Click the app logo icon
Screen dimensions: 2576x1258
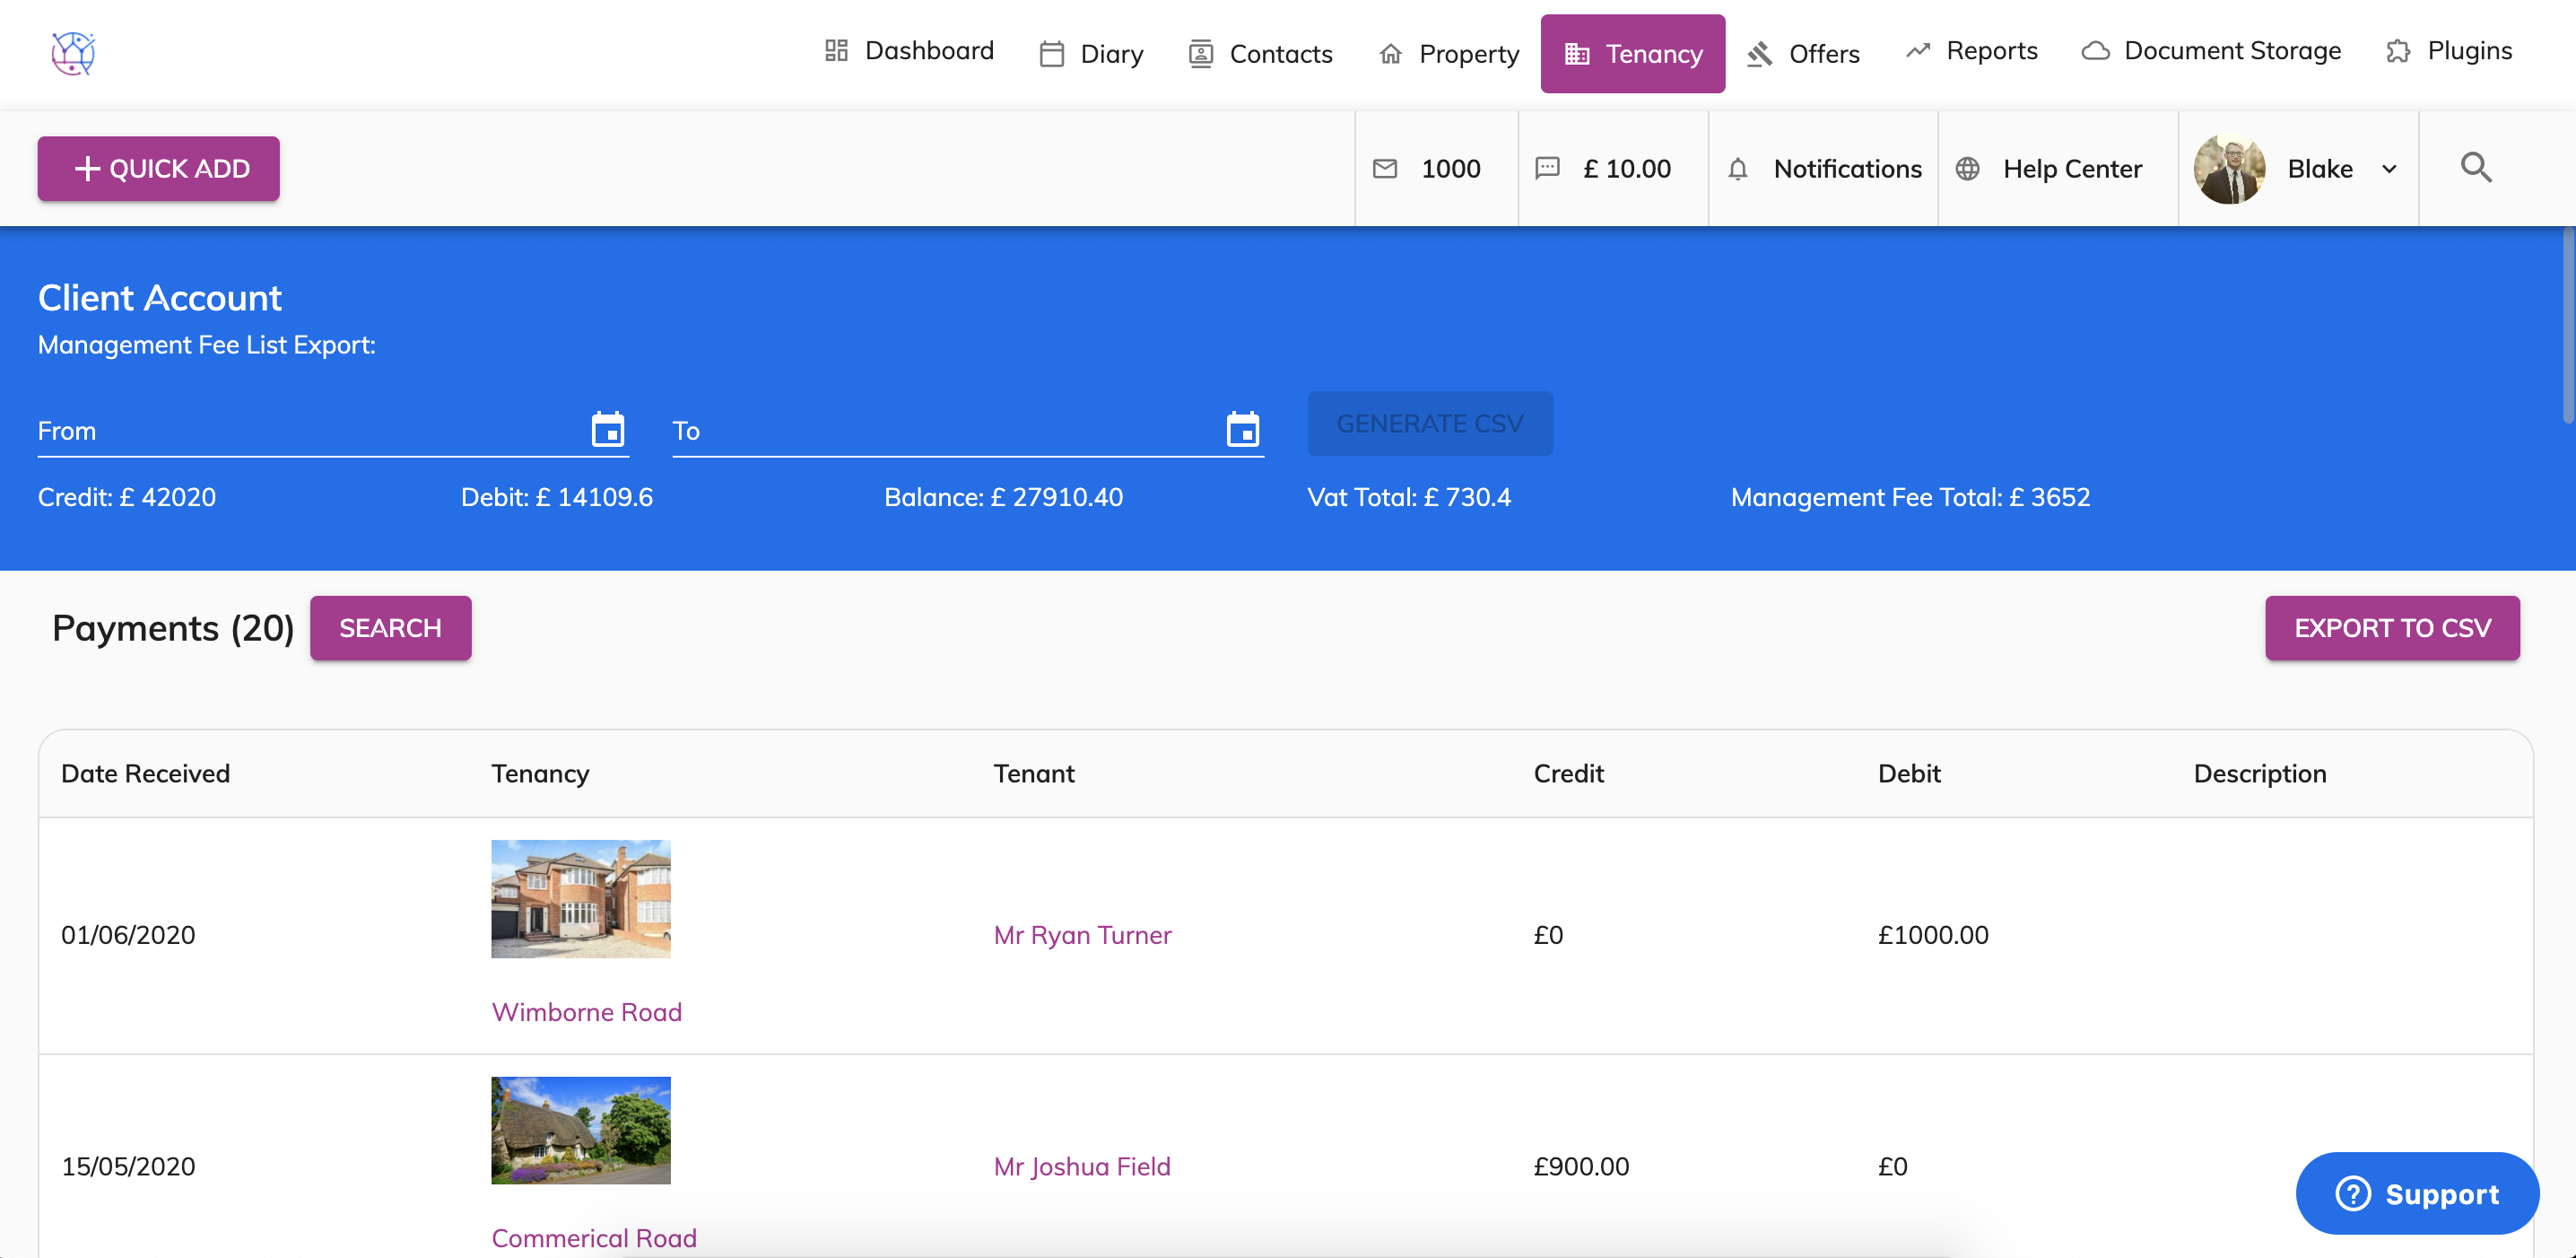(73, 53)
